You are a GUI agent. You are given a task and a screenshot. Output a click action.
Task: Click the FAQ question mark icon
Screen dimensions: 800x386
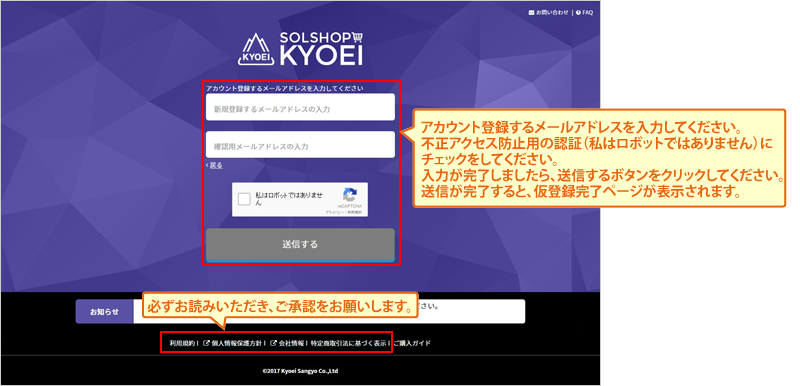coord(578,12)
